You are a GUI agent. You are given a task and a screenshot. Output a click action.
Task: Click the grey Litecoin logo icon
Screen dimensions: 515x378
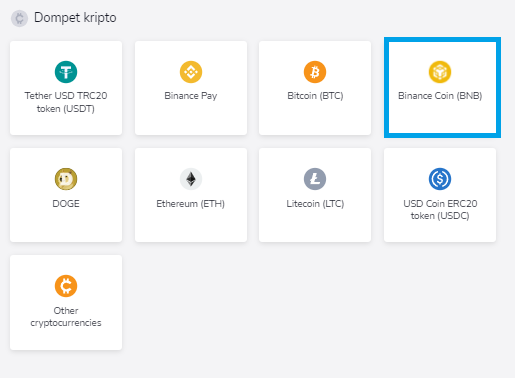tap(315, 179)
